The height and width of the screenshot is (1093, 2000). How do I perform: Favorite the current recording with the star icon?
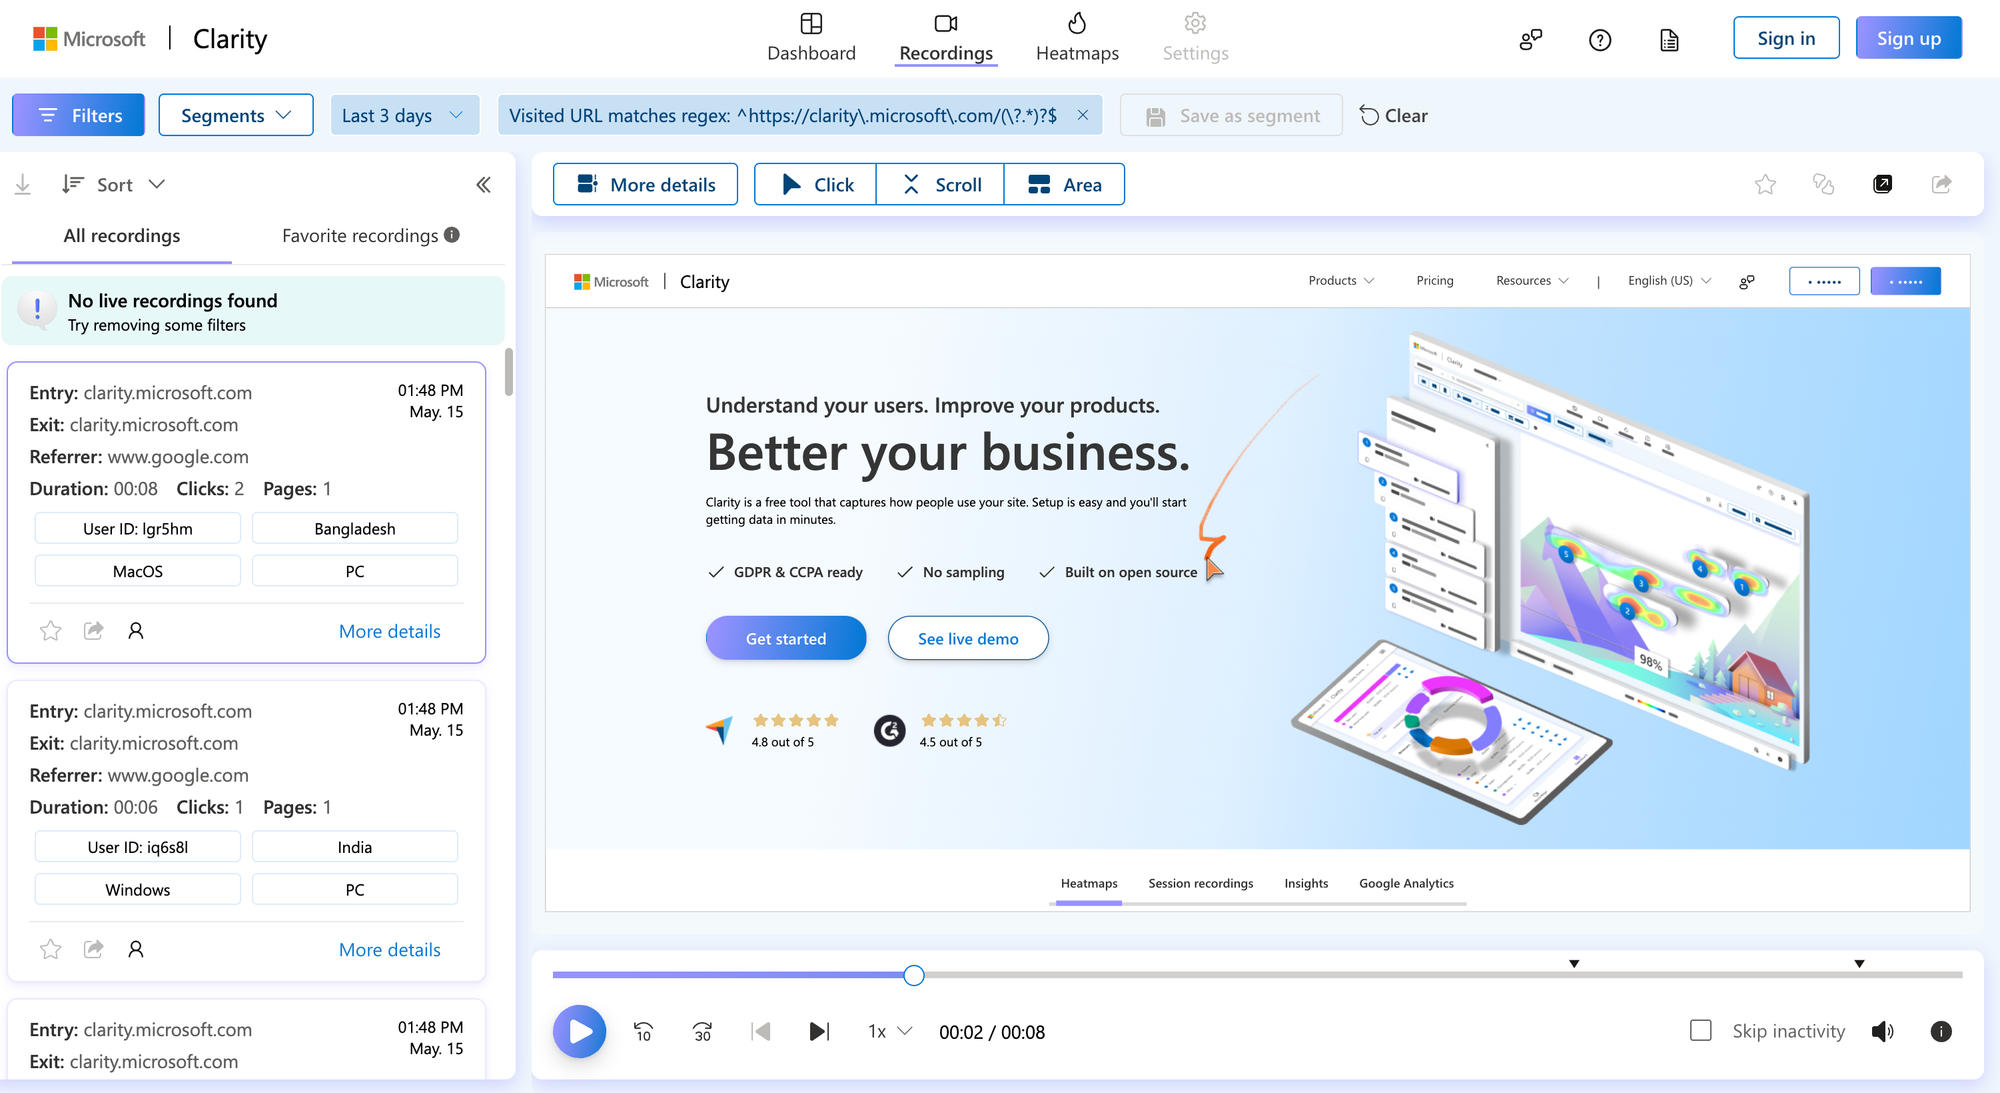[x=1765, y=184]
